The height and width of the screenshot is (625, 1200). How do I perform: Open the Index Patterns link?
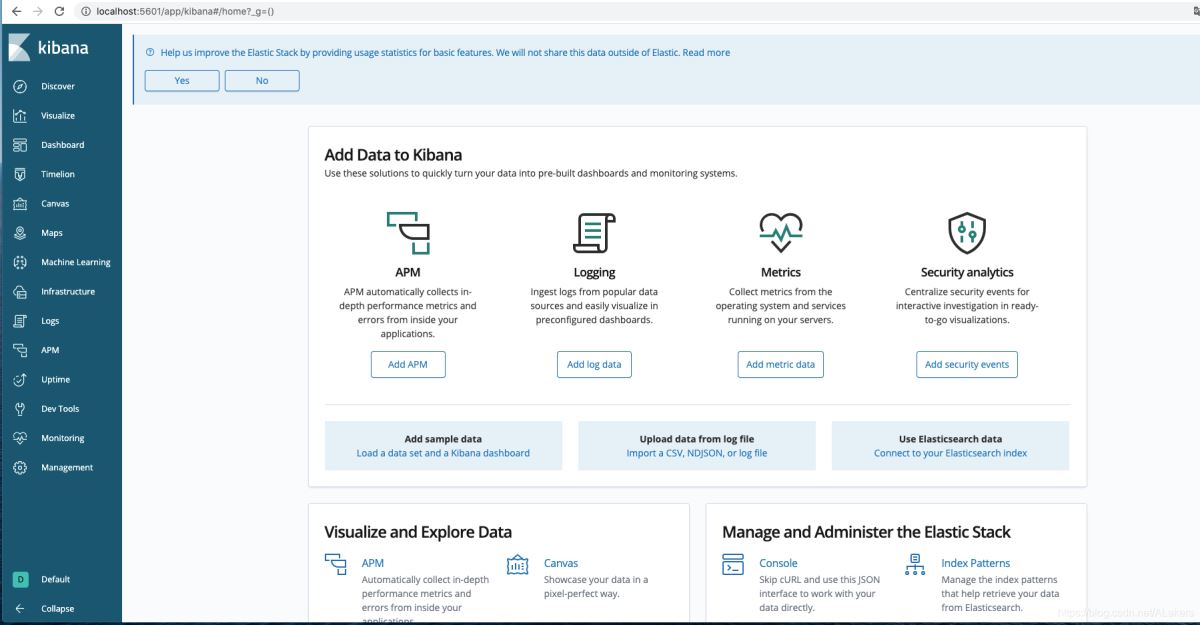tap(975, 562)
